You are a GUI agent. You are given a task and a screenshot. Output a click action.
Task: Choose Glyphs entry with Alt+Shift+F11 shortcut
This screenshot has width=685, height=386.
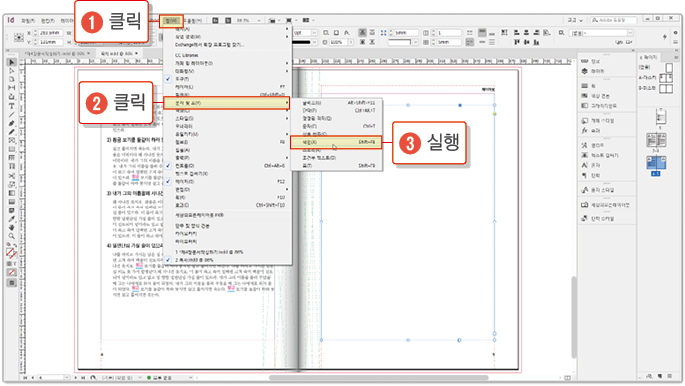tap(337, 103)
